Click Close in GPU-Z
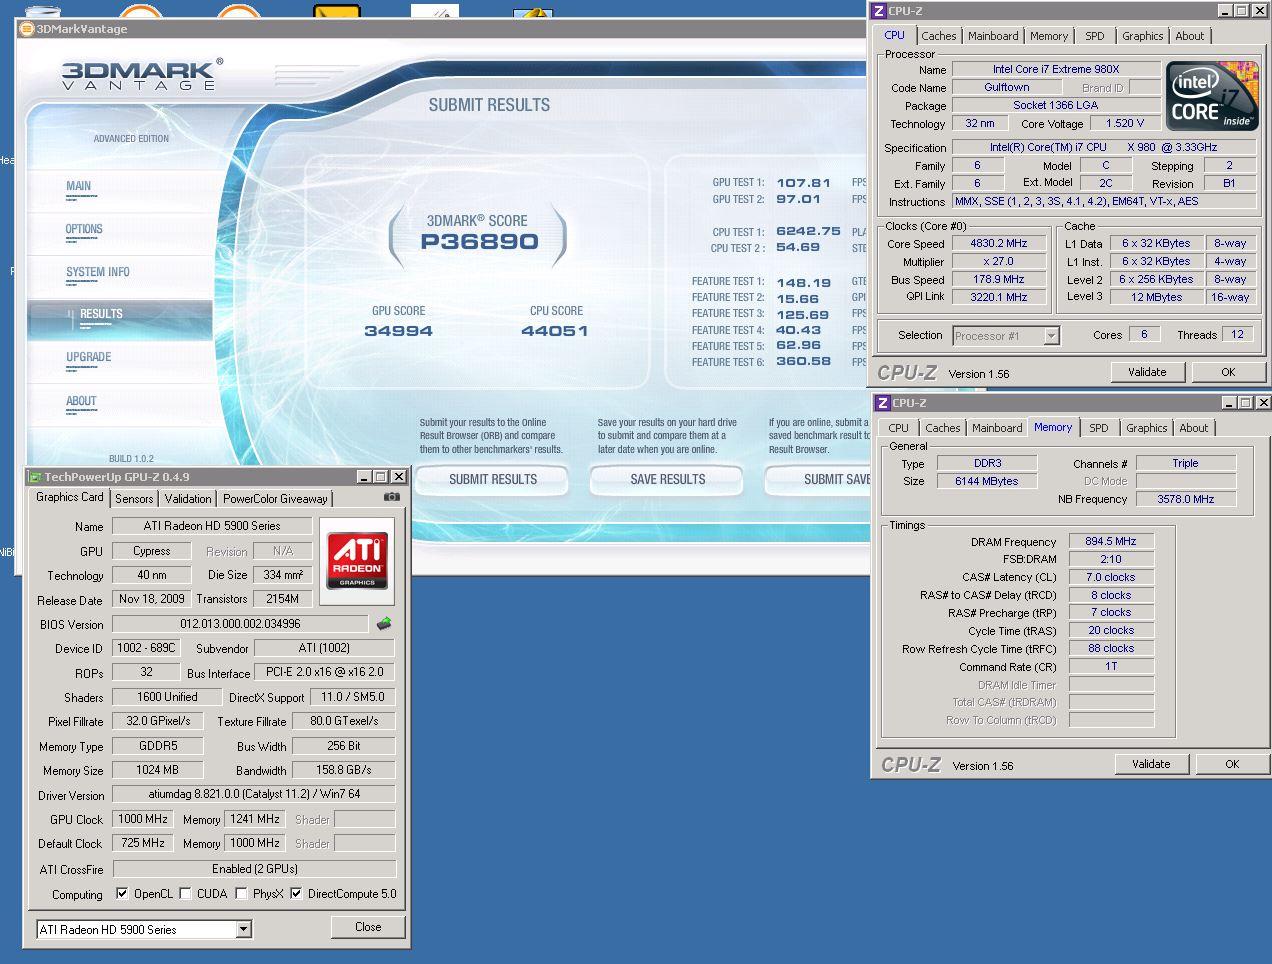Viewport: 1272px width, 964px height. tap(368, 927)
